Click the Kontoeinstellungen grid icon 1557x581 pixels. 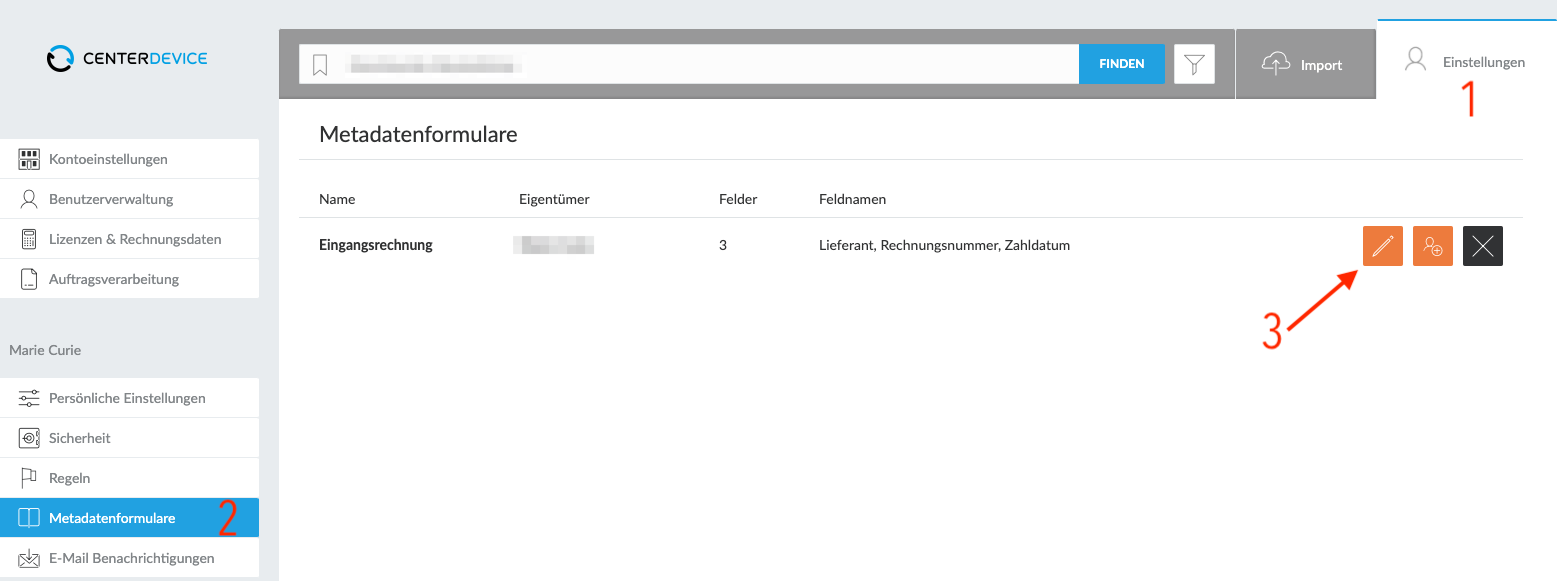[29, 159]
